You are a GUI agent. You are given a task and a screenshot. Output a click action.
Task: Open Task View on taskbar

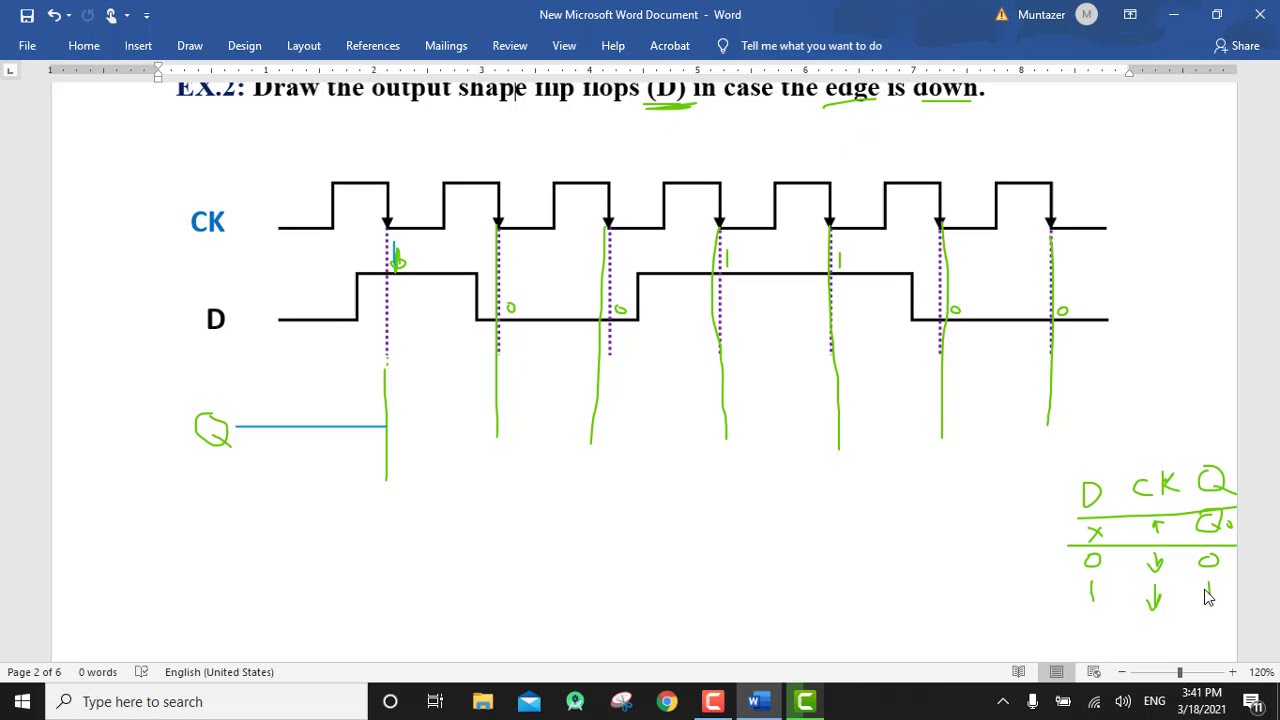[x=435, y=702]
